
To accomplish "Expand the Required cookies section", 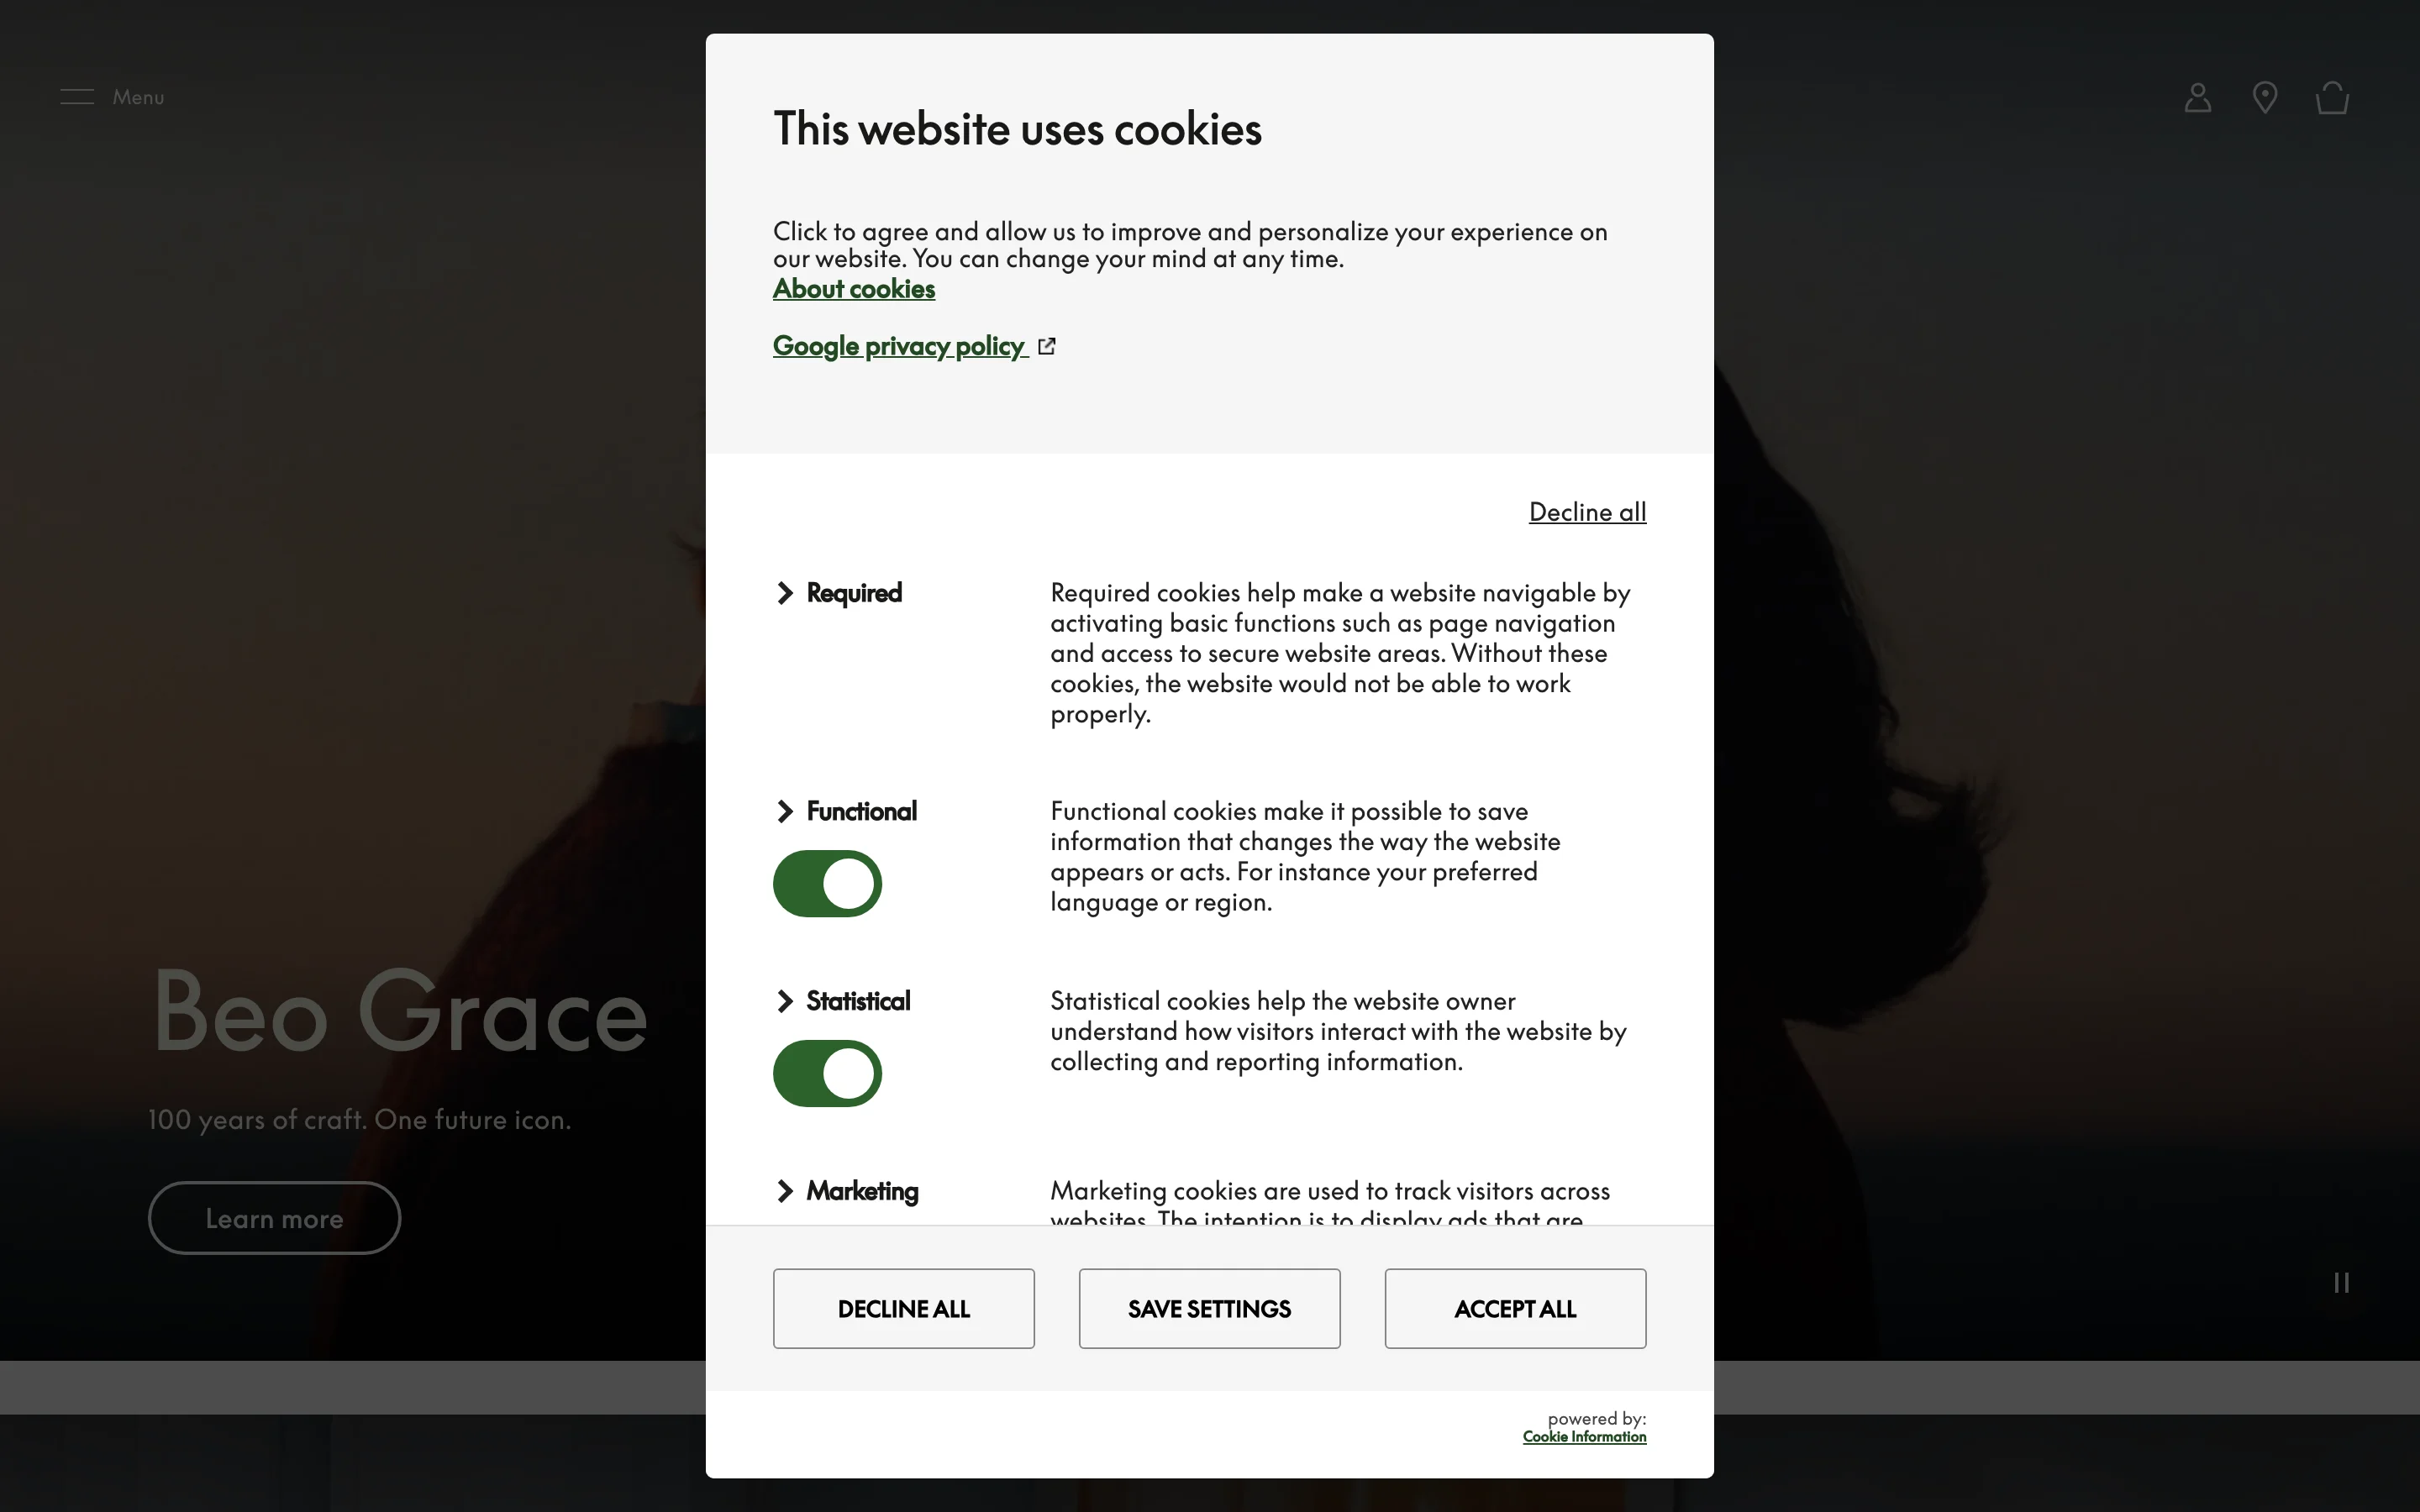I will [x=785, y=593].
